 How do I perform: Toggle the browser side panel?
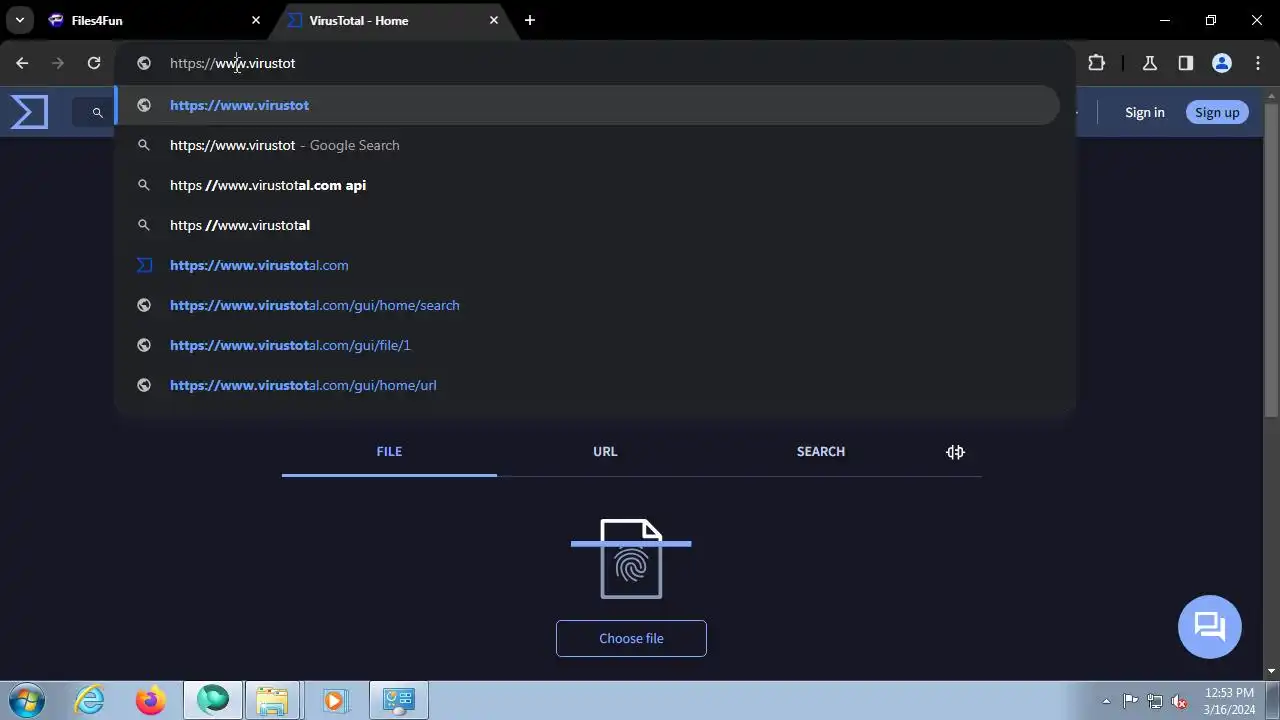coord(1186,63)
